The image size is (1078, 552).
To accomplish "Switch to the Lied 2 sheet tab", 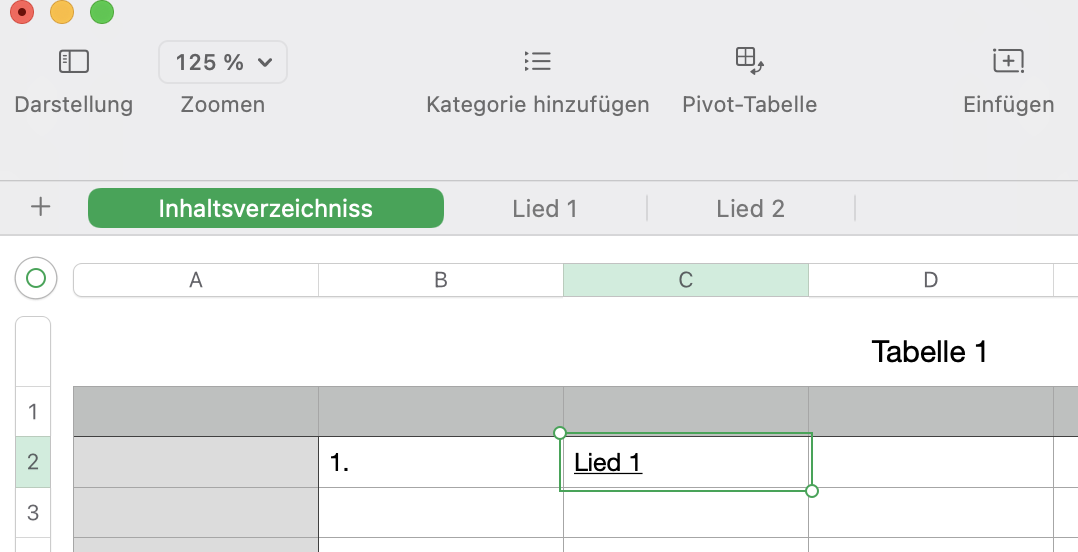I will click(x=750, y=208).
